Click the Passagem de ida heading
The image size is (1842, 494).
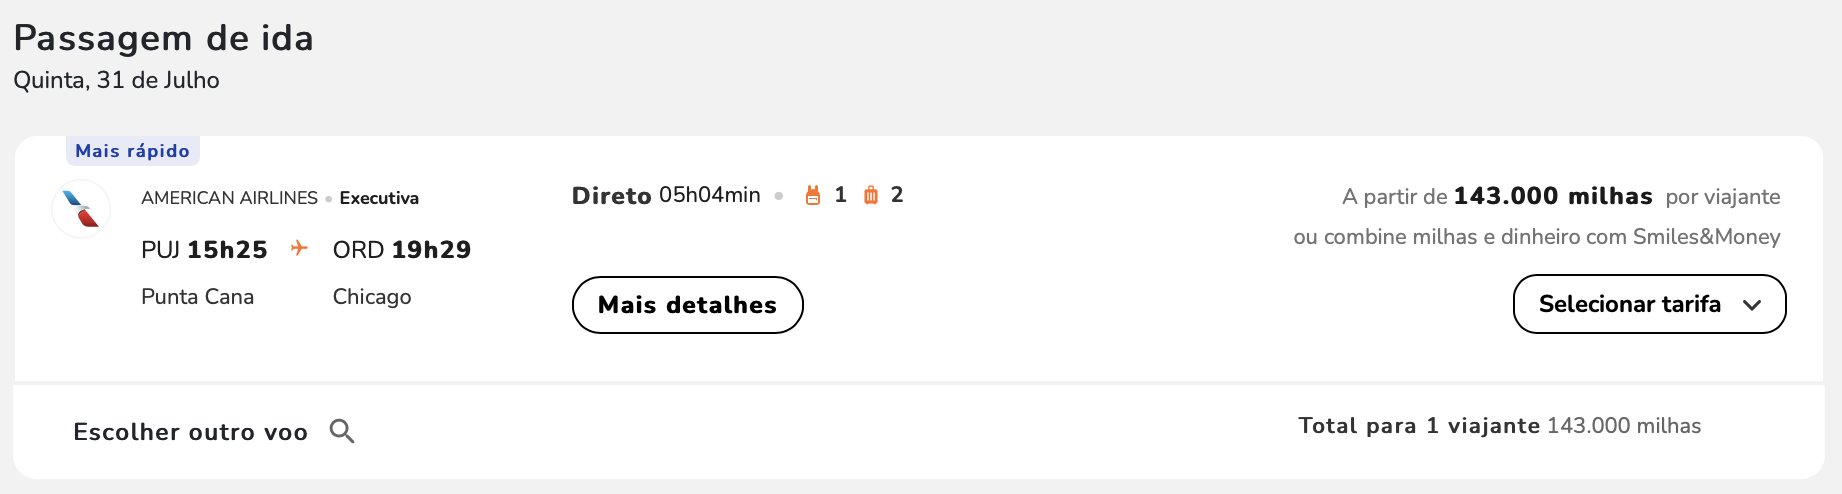[x=163, y=38]
